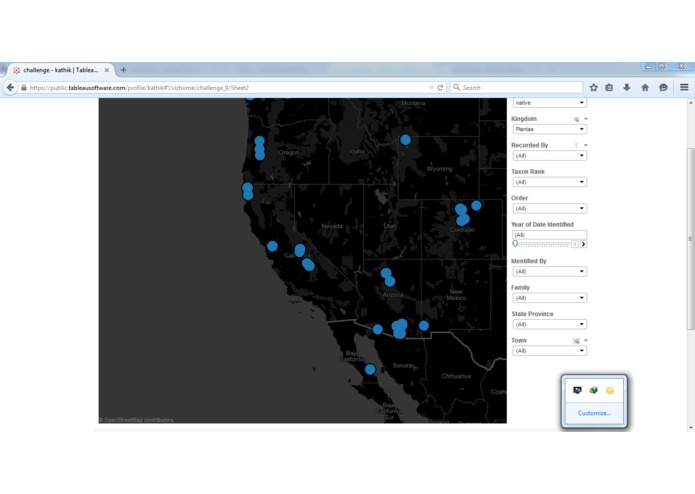Image resolution: width=695 pixels, height=494 pixels.
Task: Open the Kingdom 'Plantae' dropdown
Action: click(x=550, y=129)
